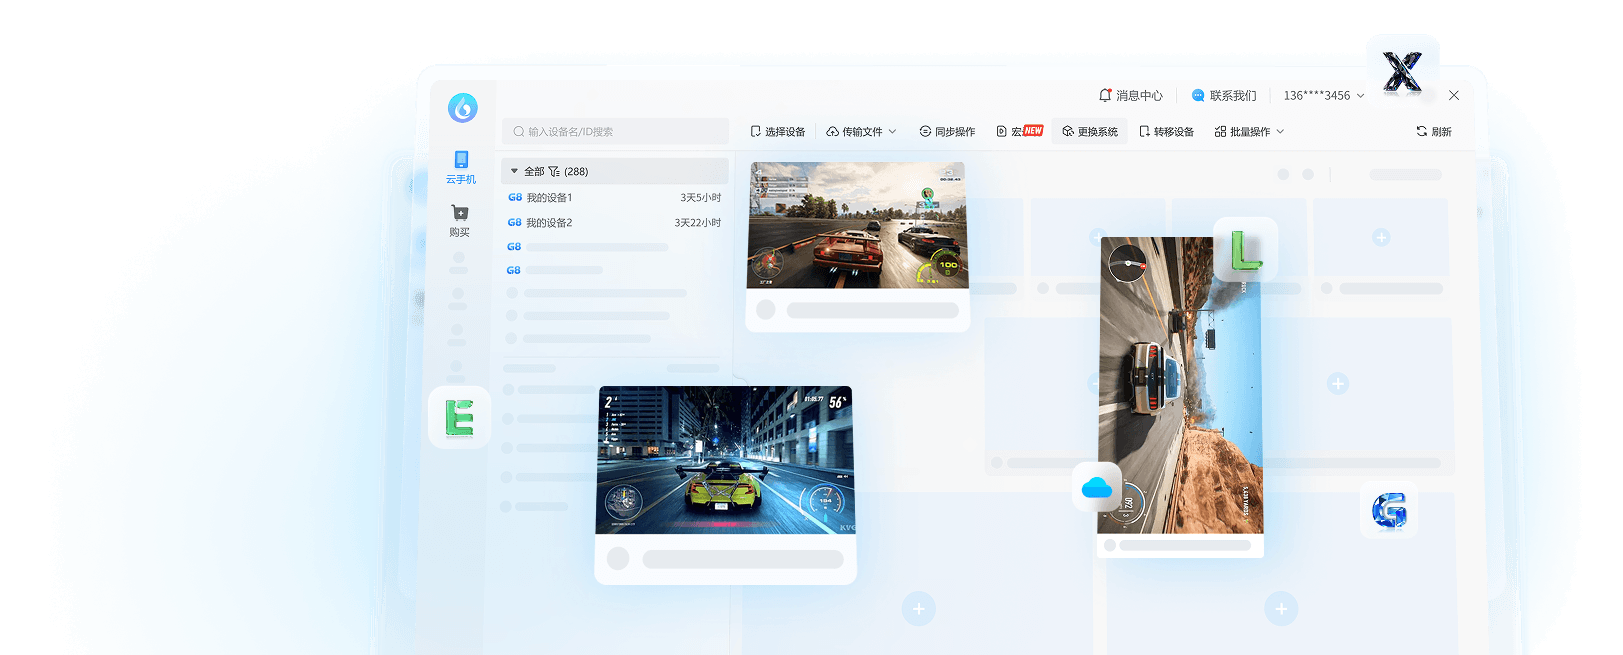Image resolution: width=1623 pixels, height=655 pixels.
Task: Open the night city racing game thumbnail
Action: pyautogui.click(x=724, y=460)
